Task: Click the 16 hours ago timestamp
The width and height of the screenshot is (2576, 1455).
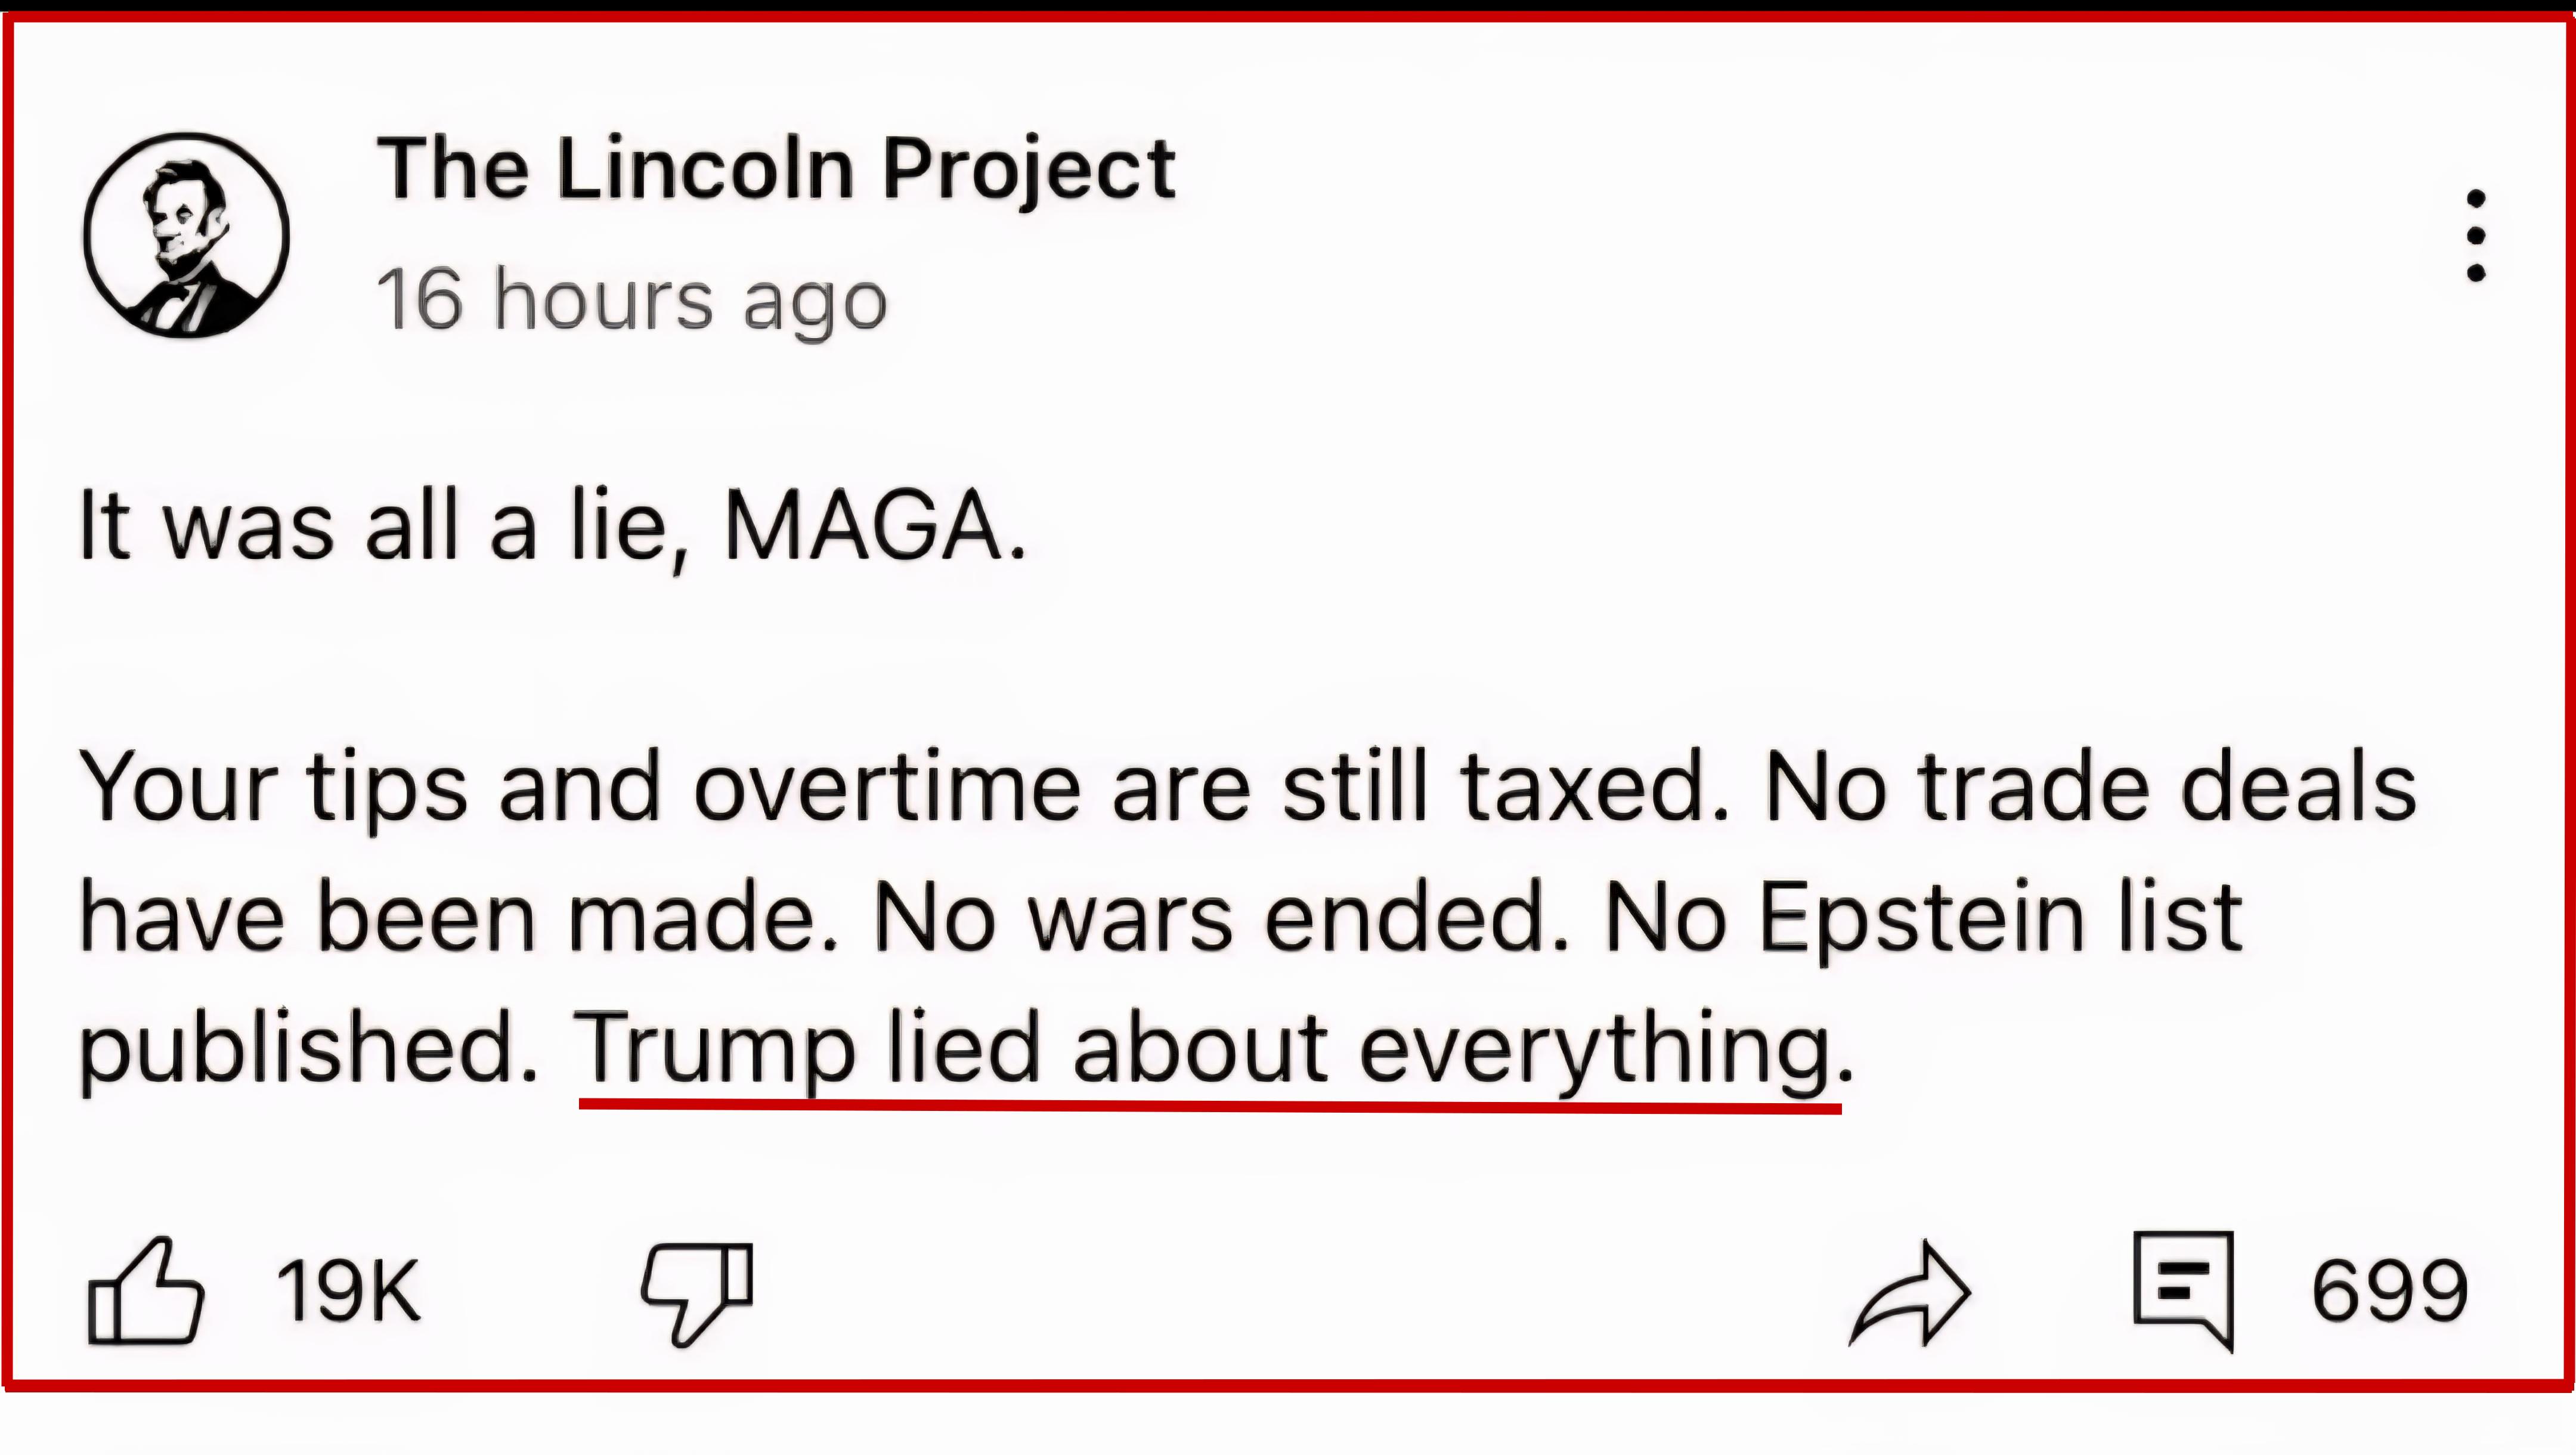Action: (x=632, y=300)
